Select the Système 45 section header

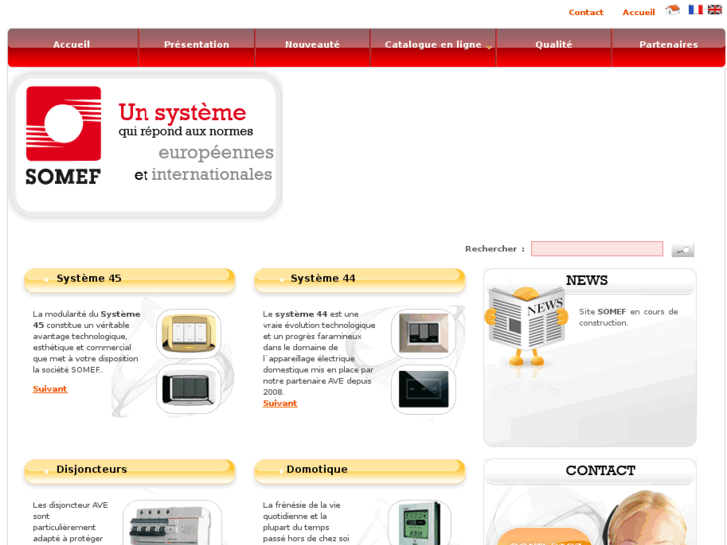(x=130, y=280)
